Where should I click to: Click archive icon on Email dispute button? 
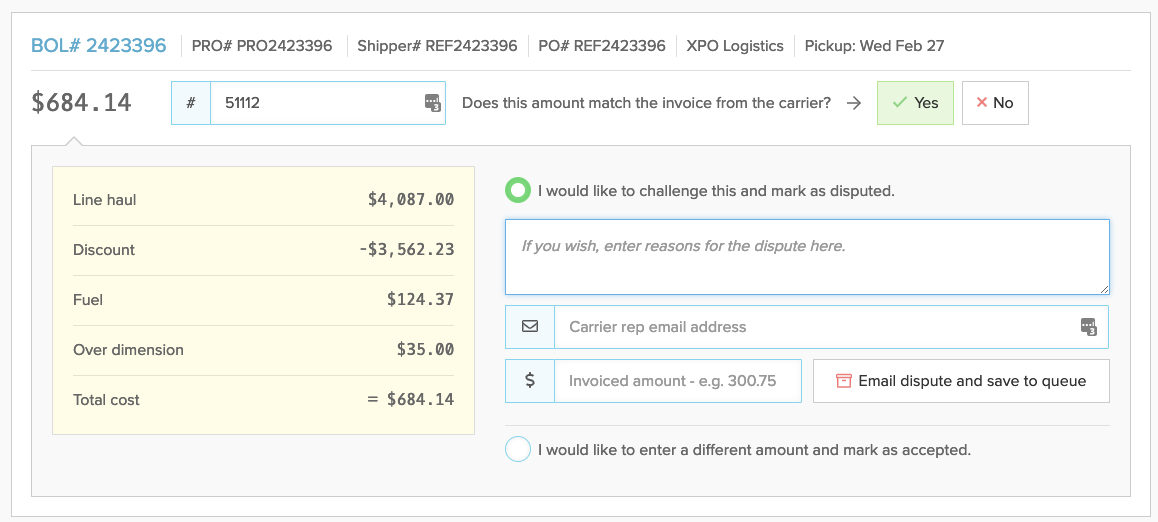pyautogui.click(x=843, y=381)
